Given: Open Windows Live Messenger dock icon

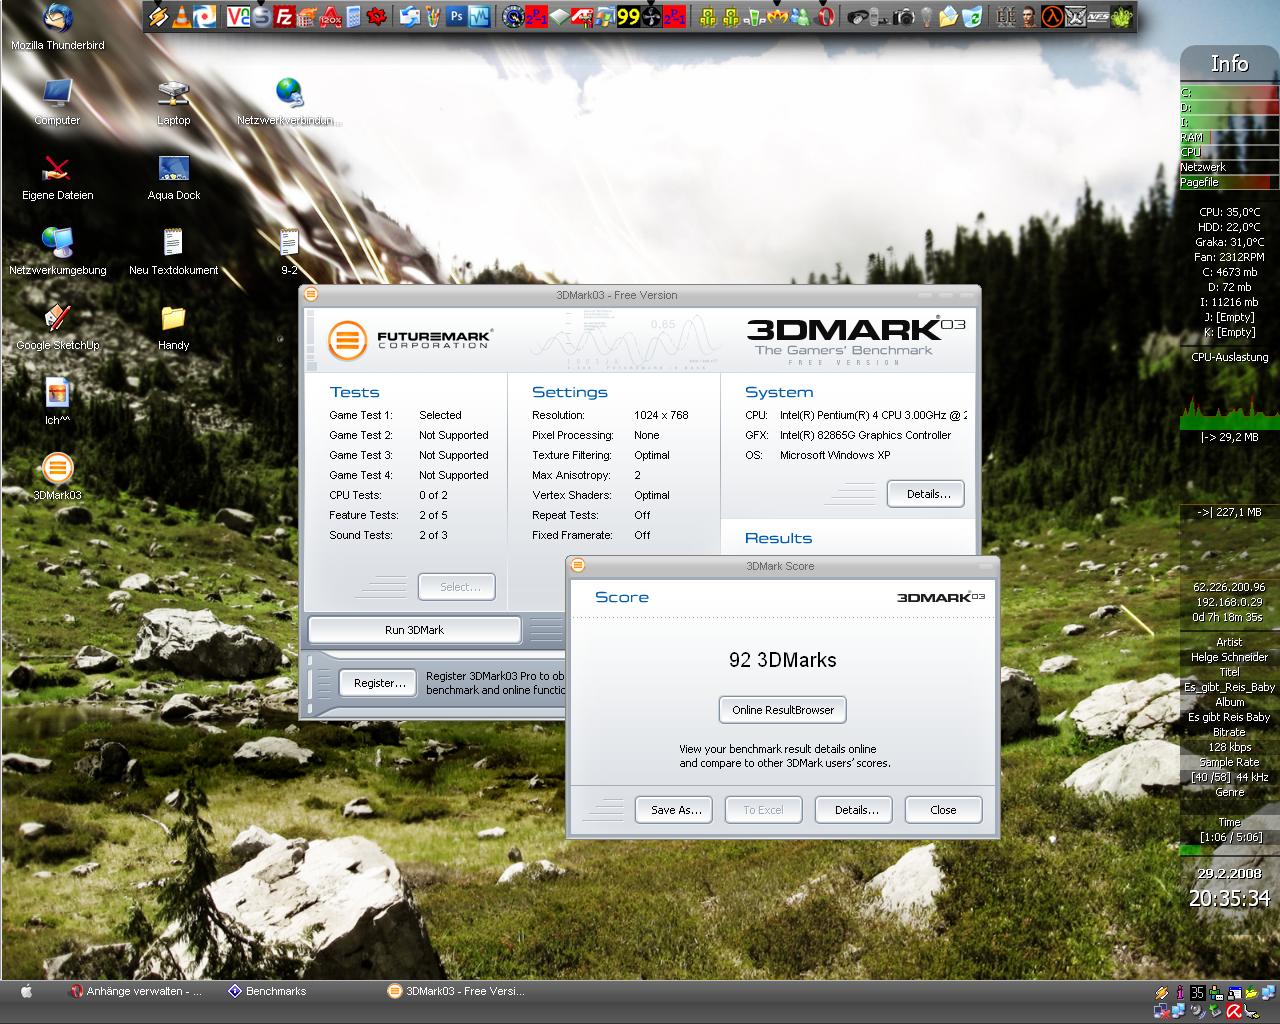Looking at the screenshot, I should point(800,16).
